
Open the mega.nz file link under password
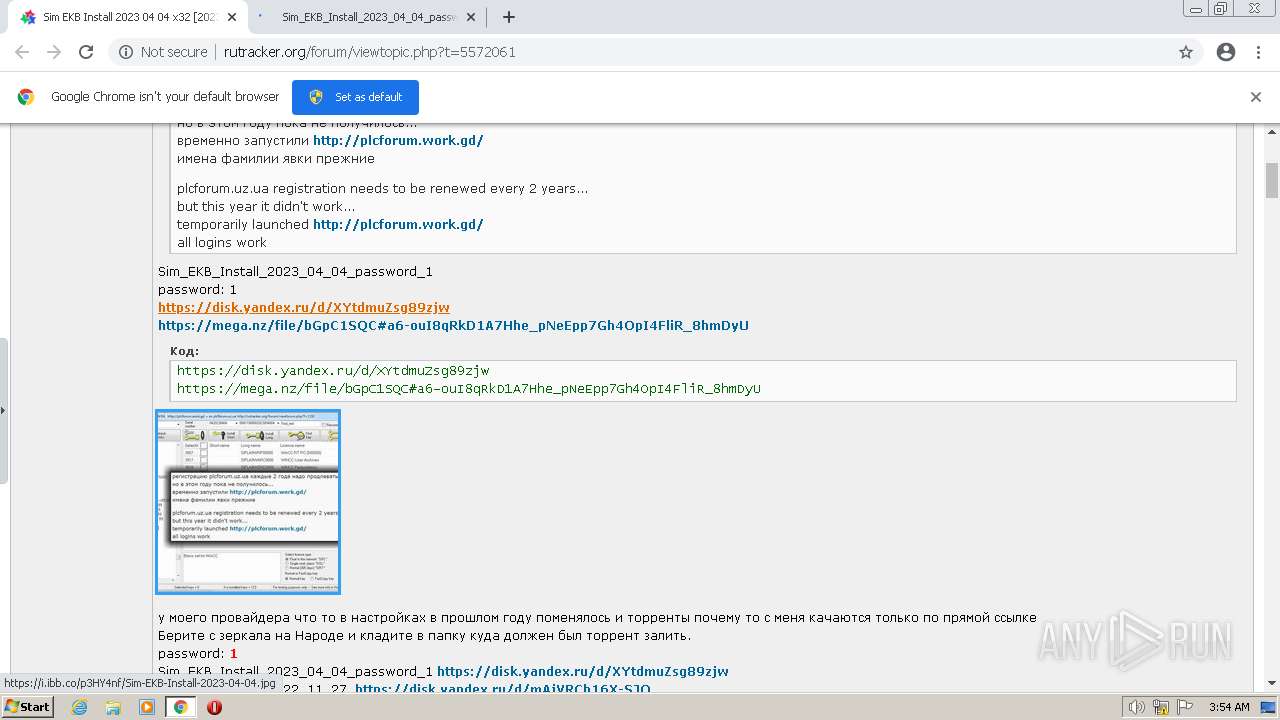point(453,326)
